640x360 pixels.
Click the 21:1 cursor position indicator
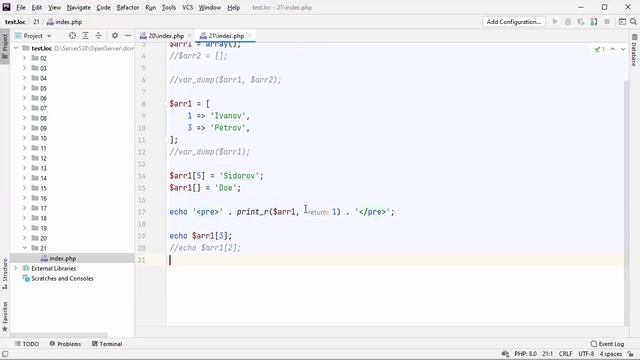547,354
